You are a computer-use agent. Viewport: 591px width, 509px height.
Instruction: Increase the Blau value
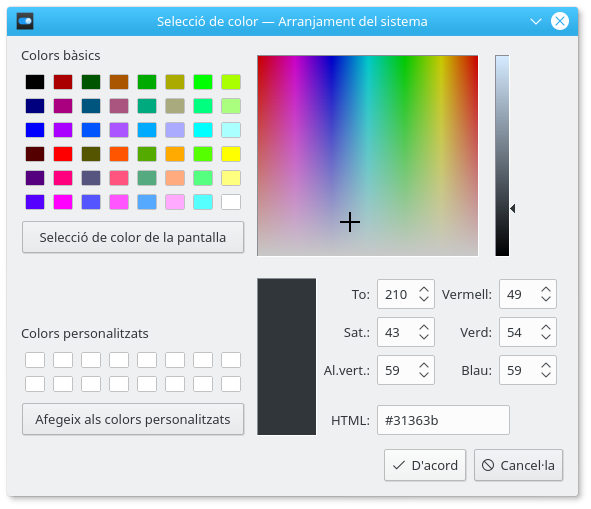click(x=546, y=366)
